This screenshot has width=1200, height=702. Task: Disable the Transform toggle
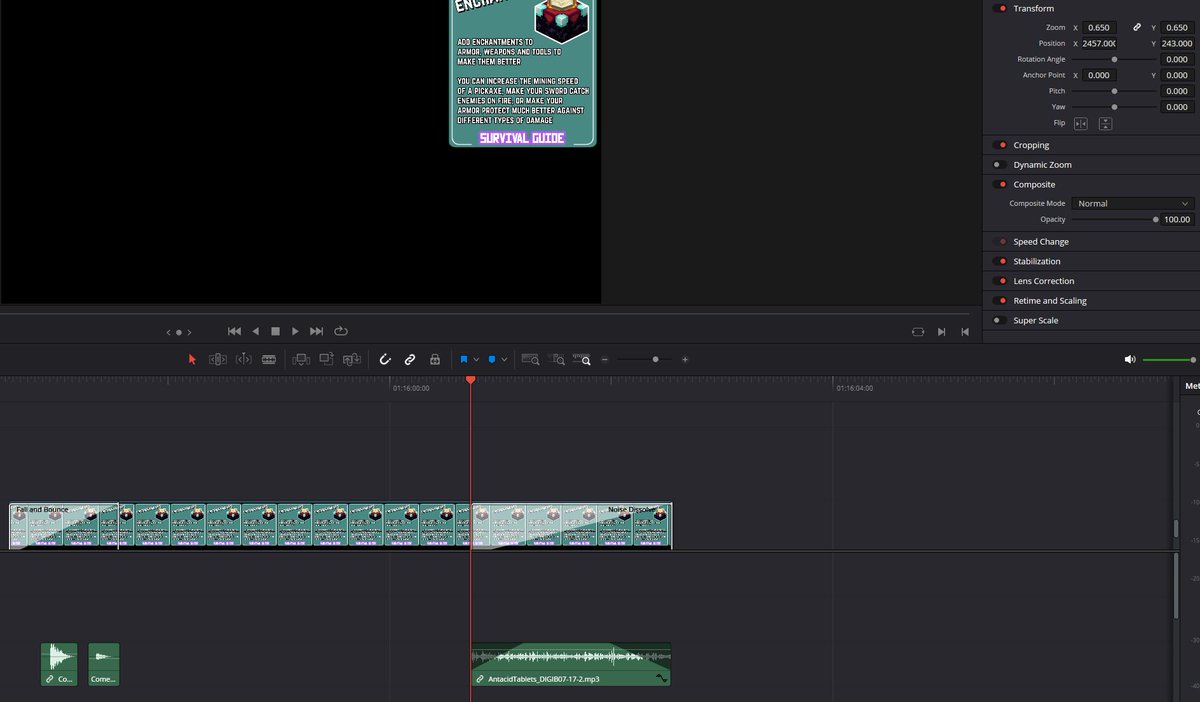[x=1000, y=9]
